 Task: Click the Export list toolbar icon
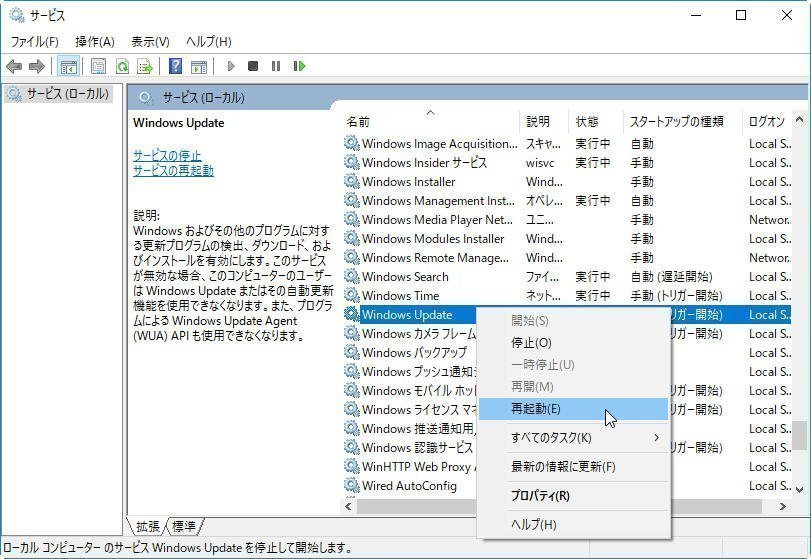[x=145, y=66]
